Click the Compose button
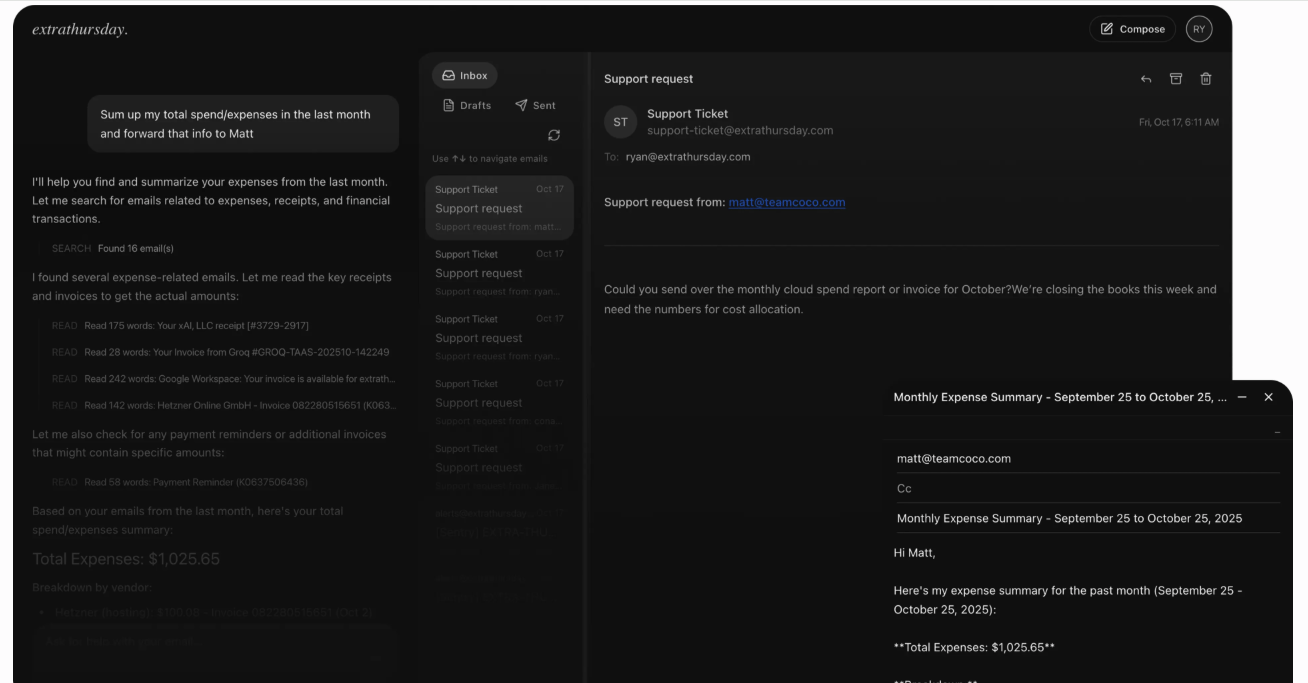1308x683 pixels. pos(1132,29)
